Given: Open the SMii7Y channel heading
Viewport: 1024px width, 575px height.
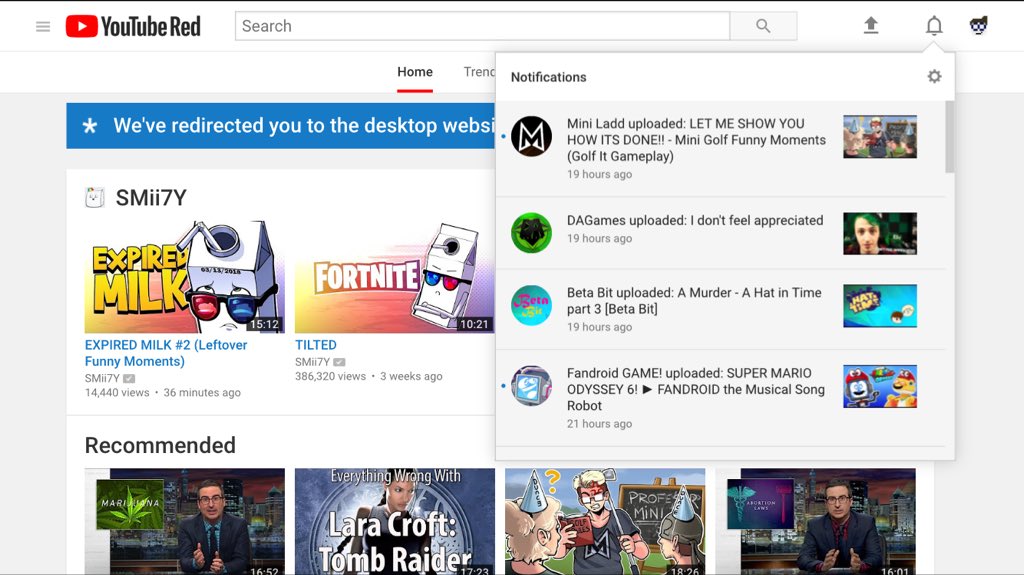Looking at the screenshot, I should [x=151, y=197].
